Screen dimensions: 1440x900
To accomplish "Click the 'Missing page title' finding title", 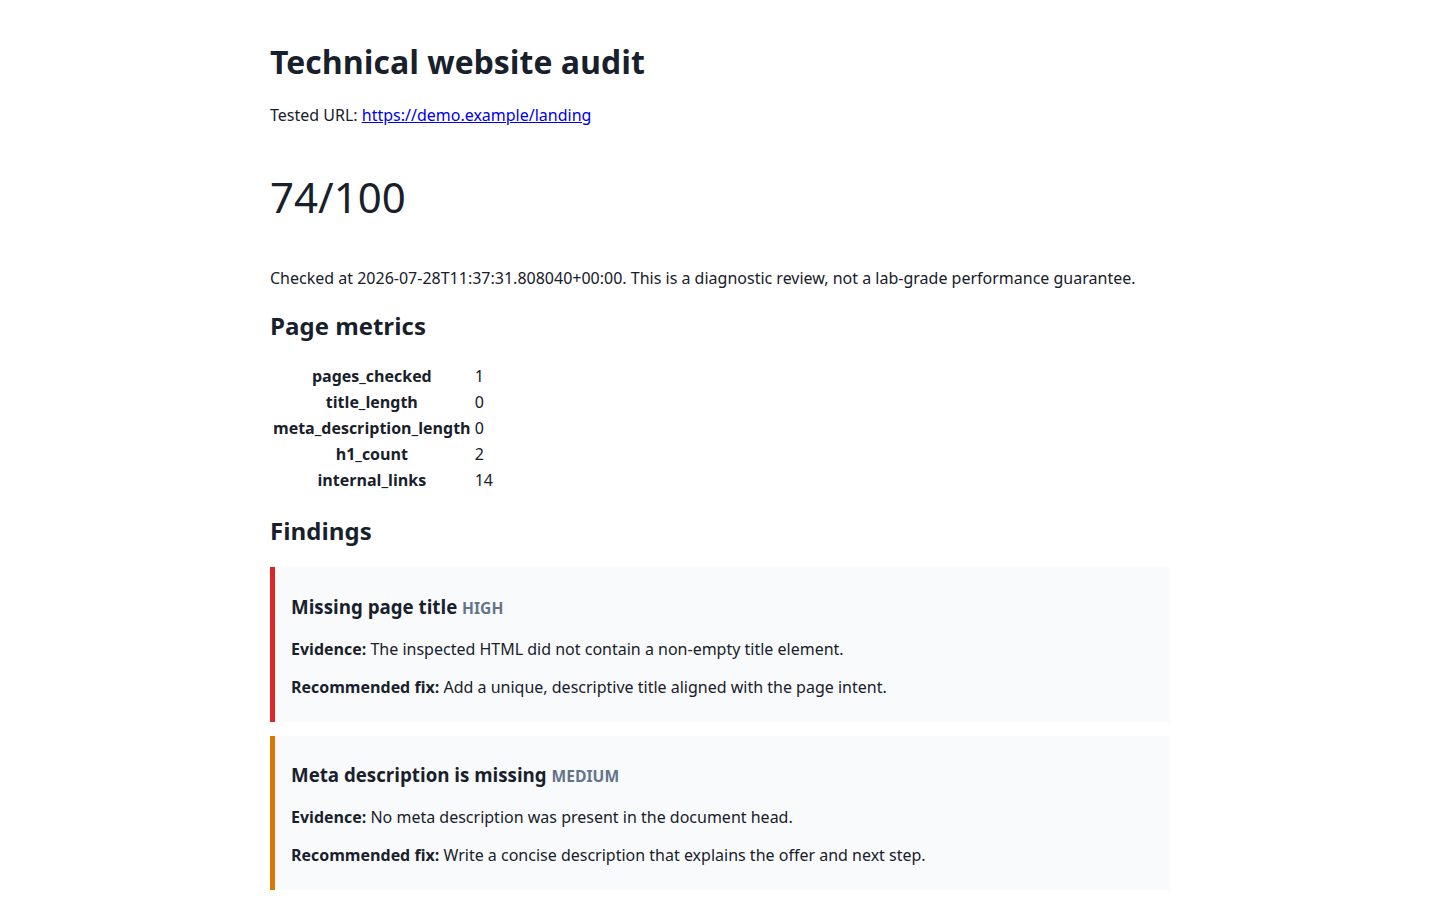I will [x=374, y=607].
